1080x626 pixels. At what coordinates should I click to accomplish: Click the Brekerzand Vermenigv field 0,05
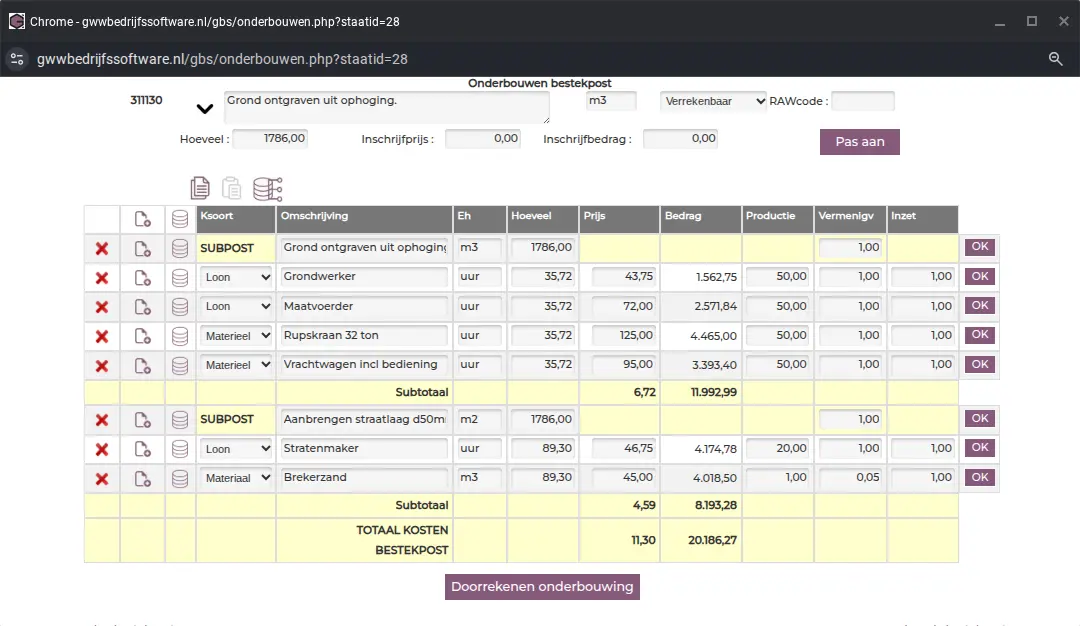pyautogui.click(x=851, y=478)
